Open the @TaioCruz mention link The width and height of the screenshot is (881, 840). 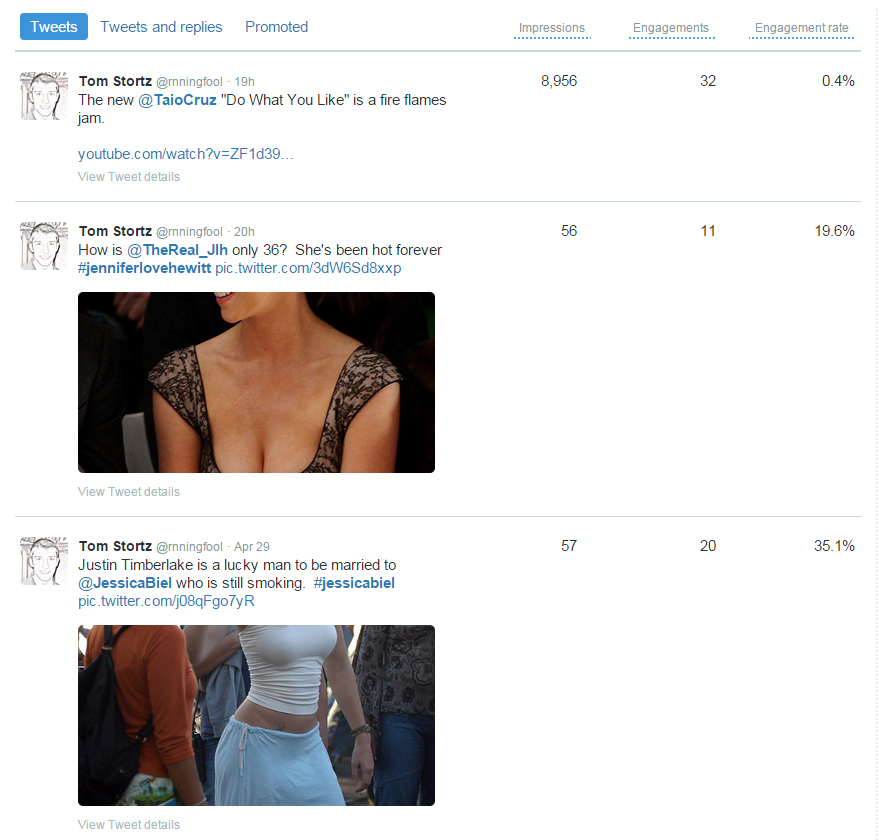(177, 100)
